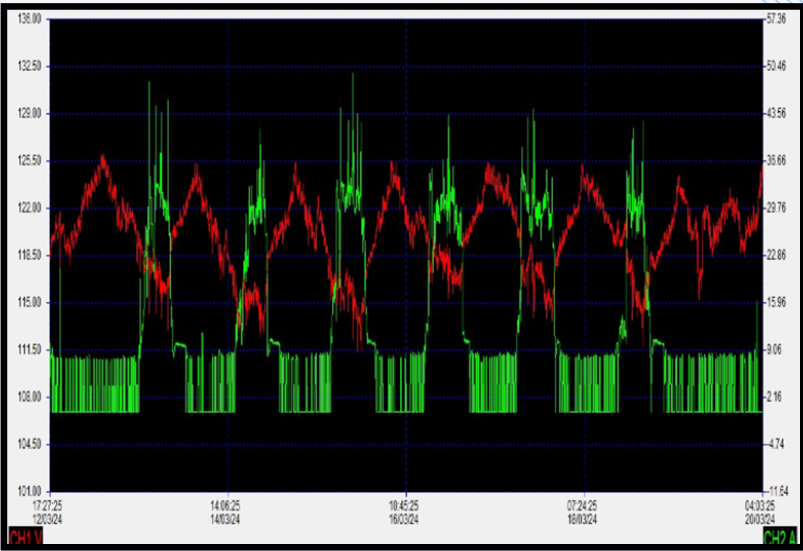The image size is (803, 551).
Task: Select the 14:06:25 14/03/24 time label
Action: [x=223, y=511]
